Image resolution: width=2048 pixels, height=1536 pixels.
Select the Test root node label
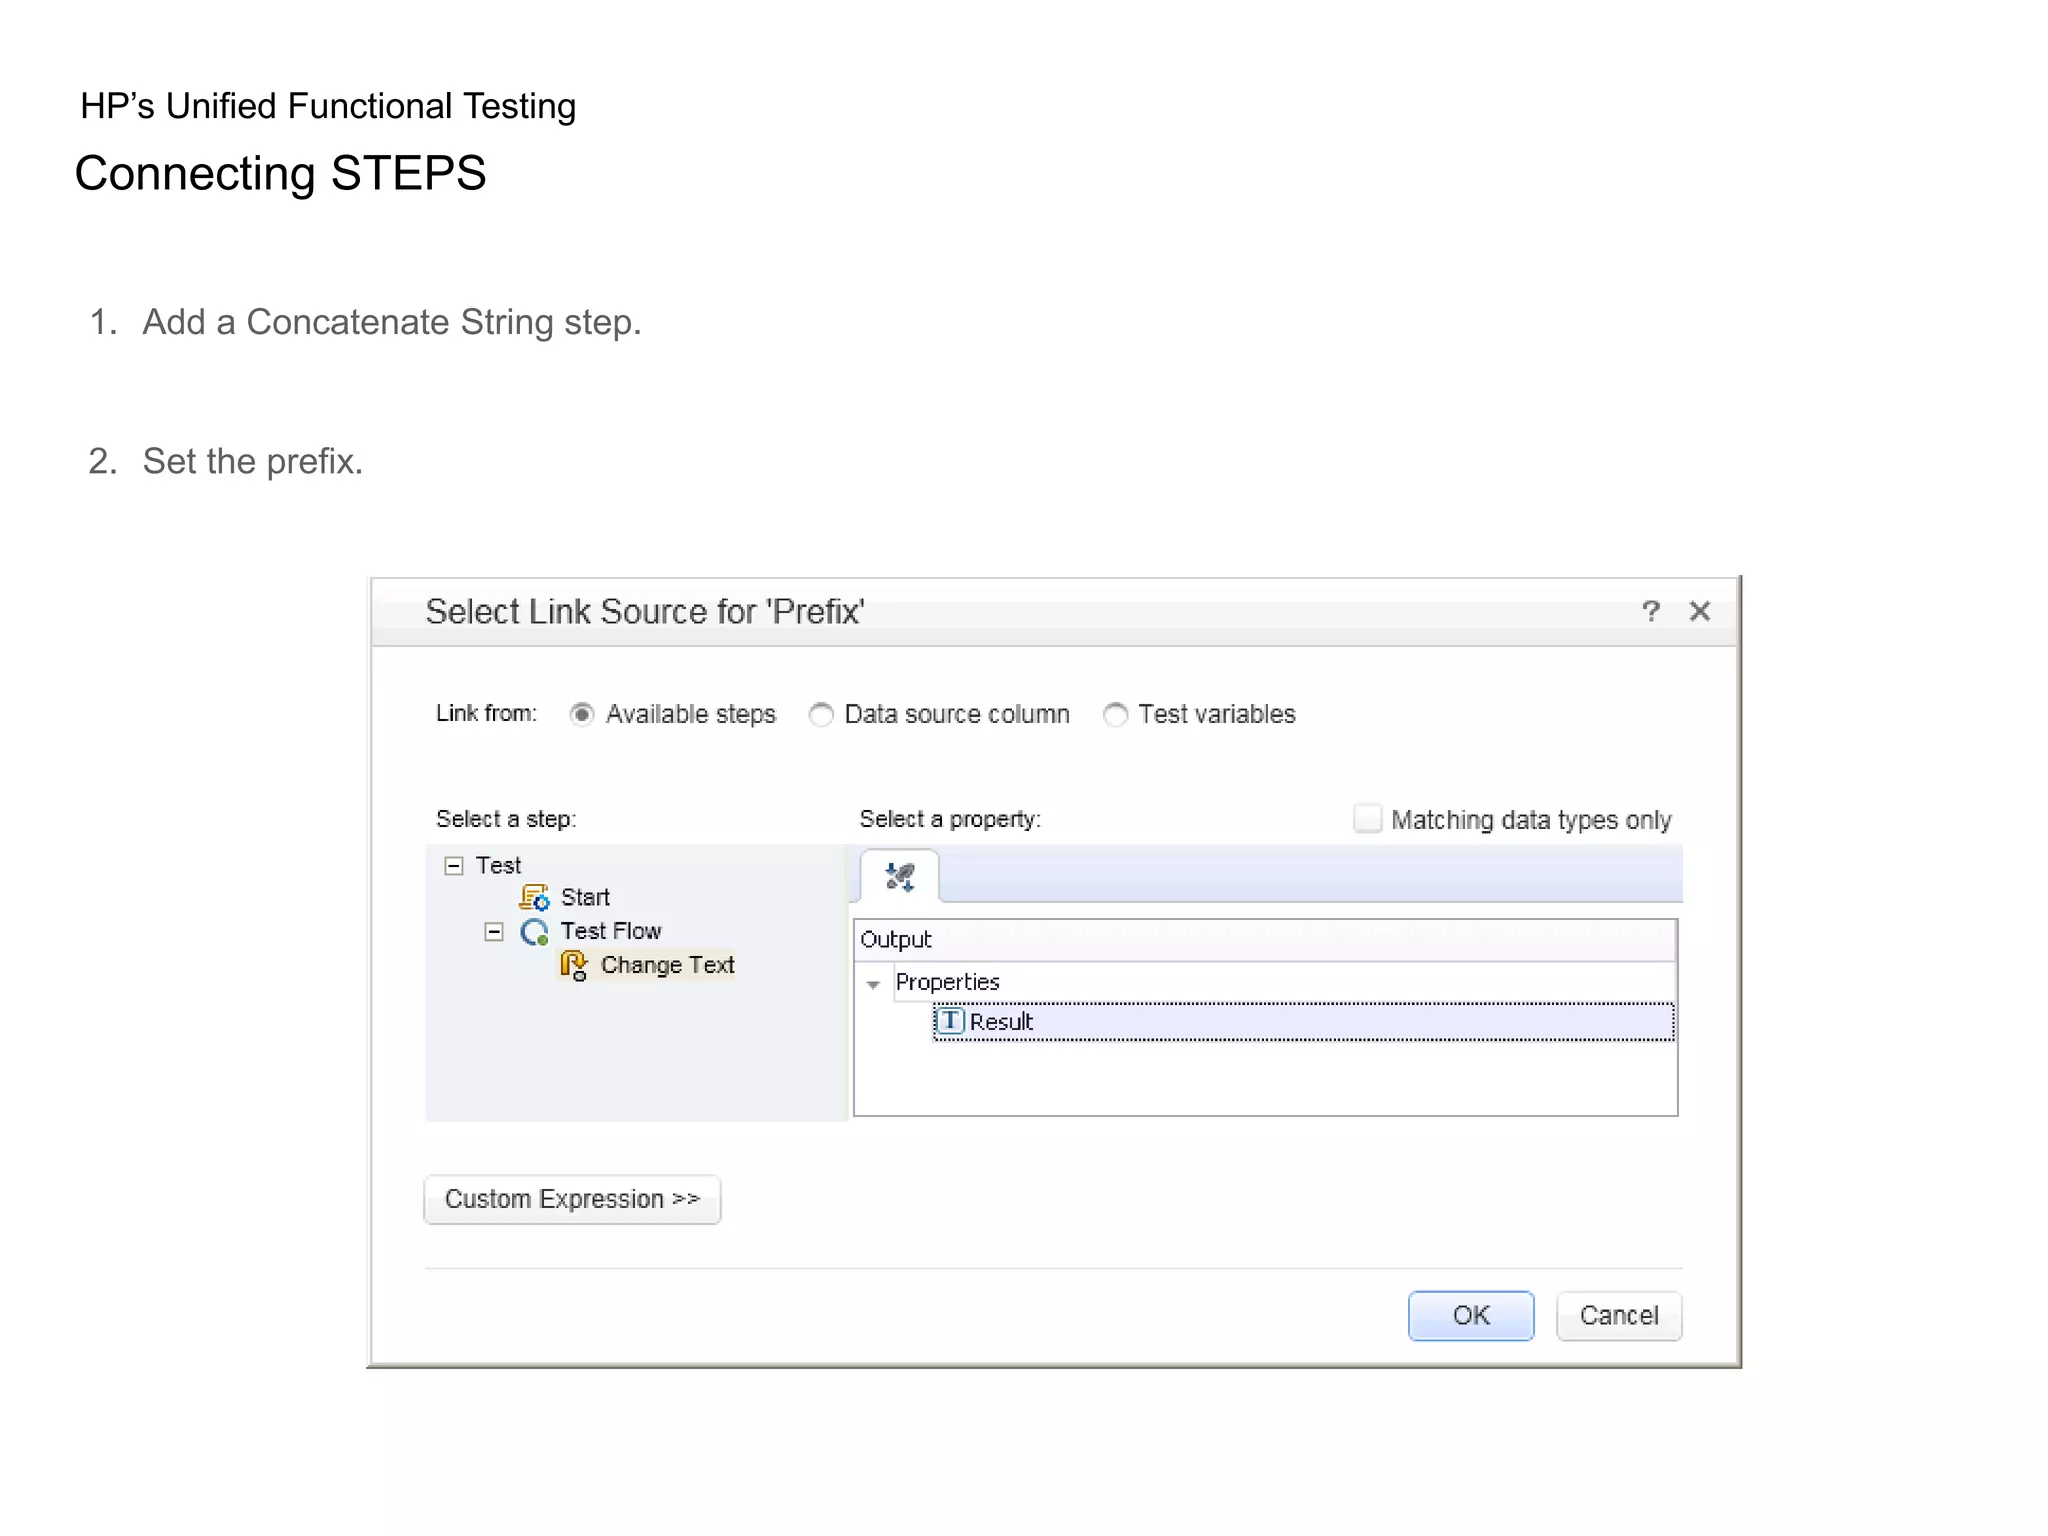point(498,865)
